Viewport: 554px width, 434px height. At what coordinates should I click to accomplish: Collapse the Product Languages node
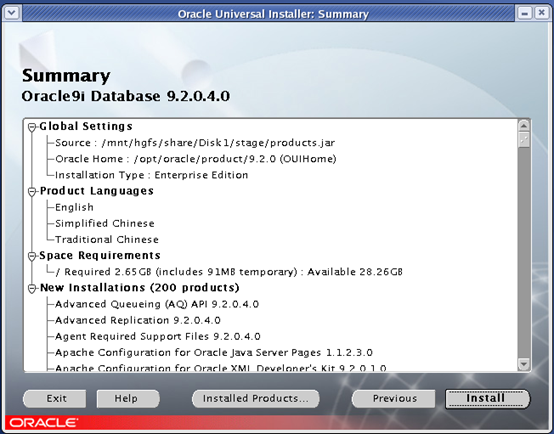tap(32, 192)
